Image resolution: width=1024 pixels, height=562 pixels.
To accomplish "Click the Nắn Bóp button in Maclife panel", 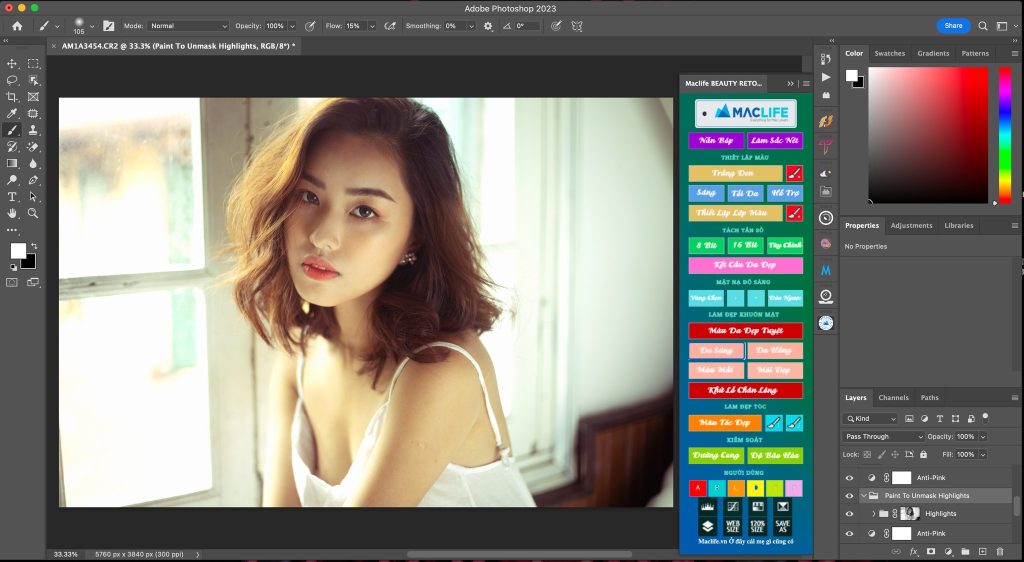I will 716,140.
